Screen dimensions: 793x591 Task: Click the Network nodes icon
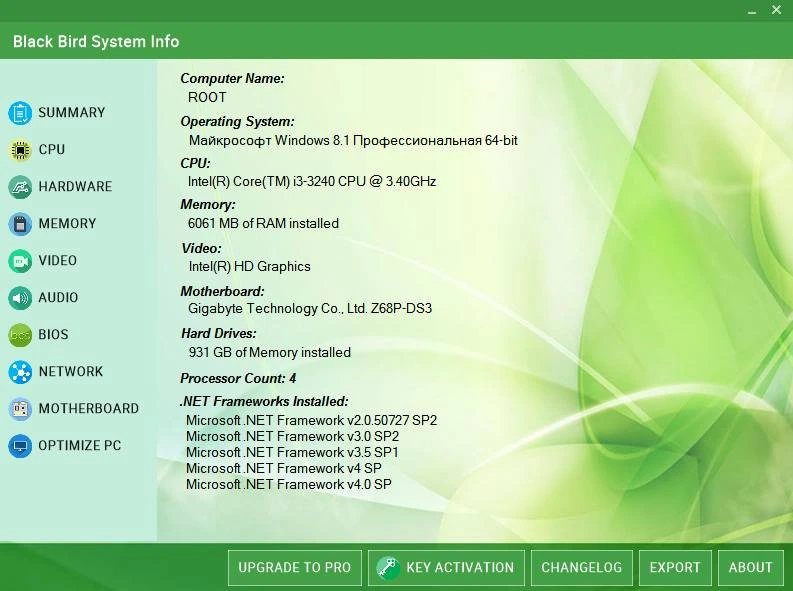[20, 372]
